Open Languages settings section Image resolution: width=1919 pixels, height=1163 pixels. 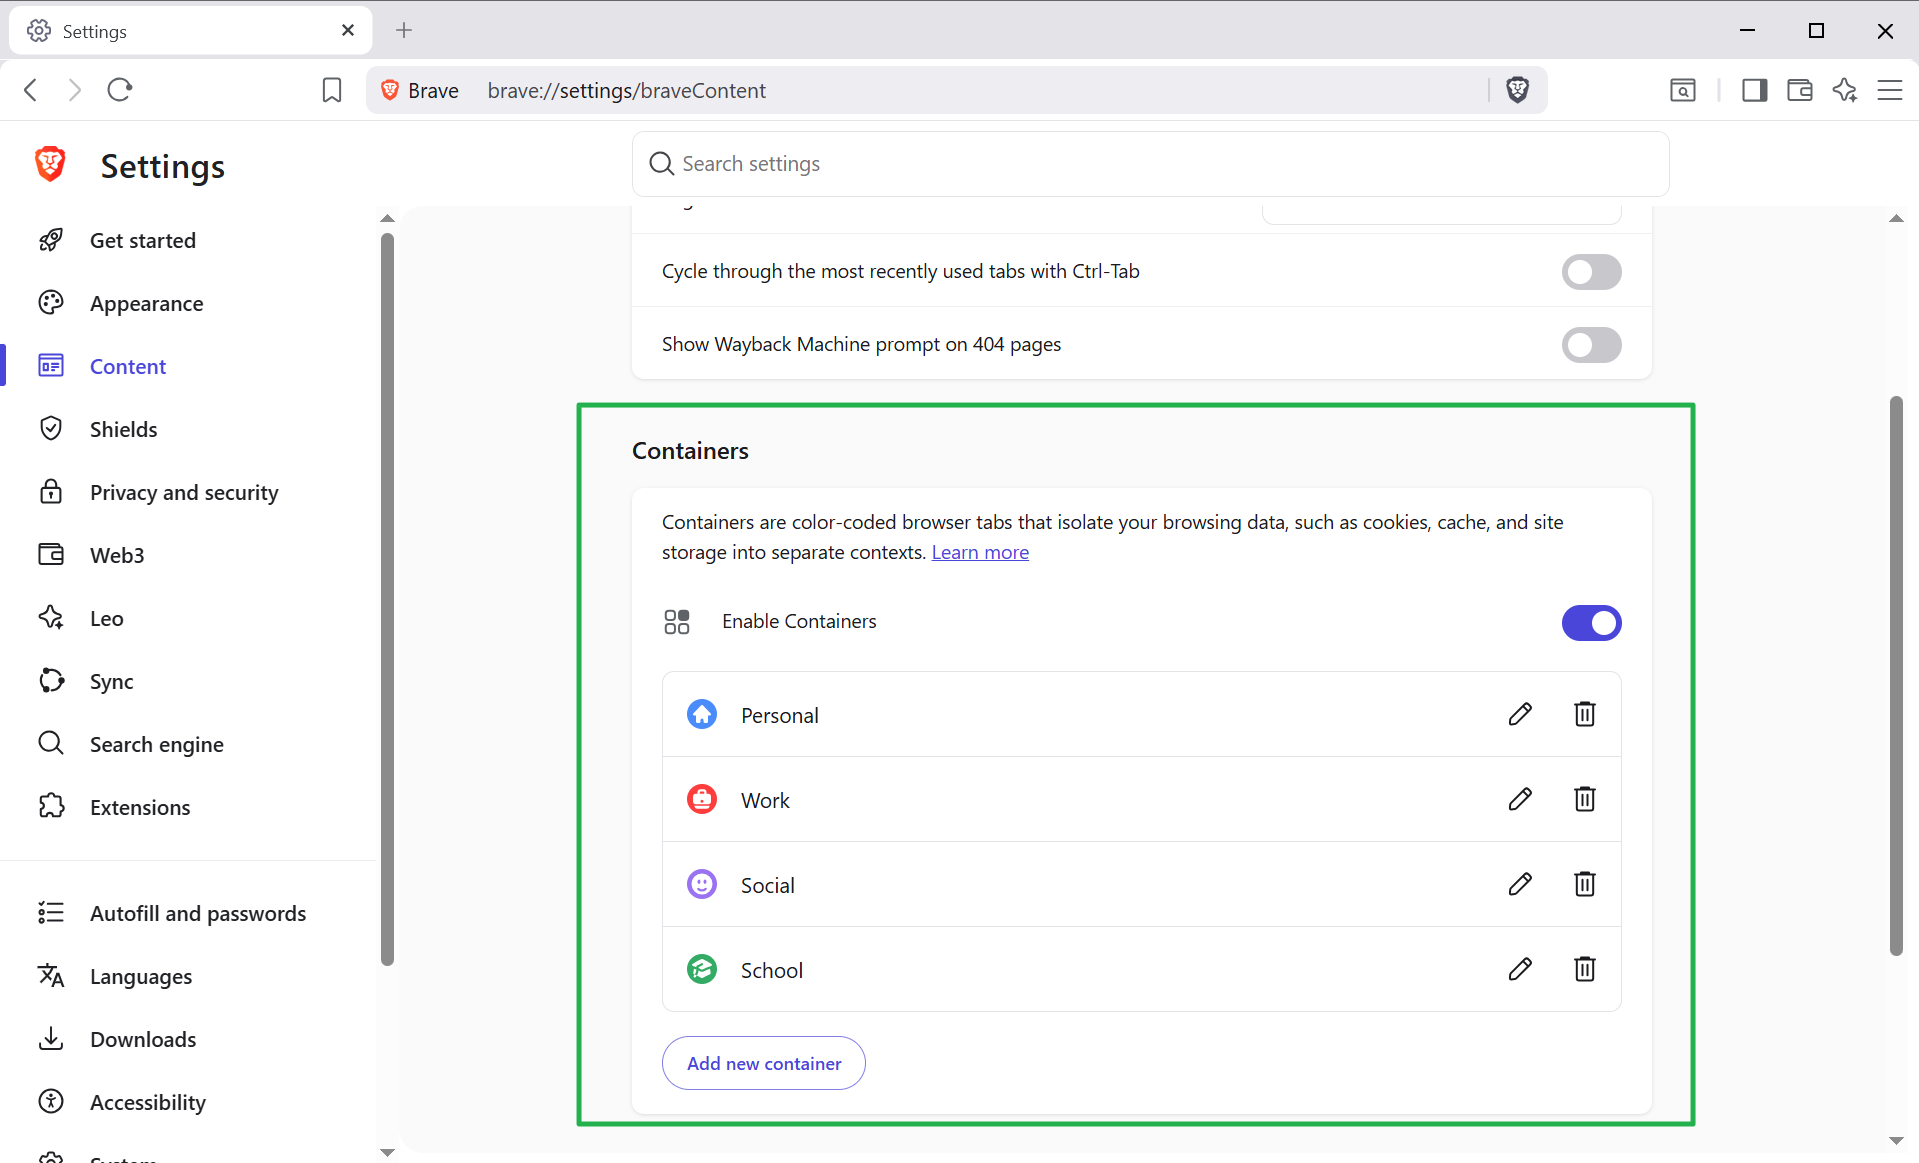[x=141, y=976]
